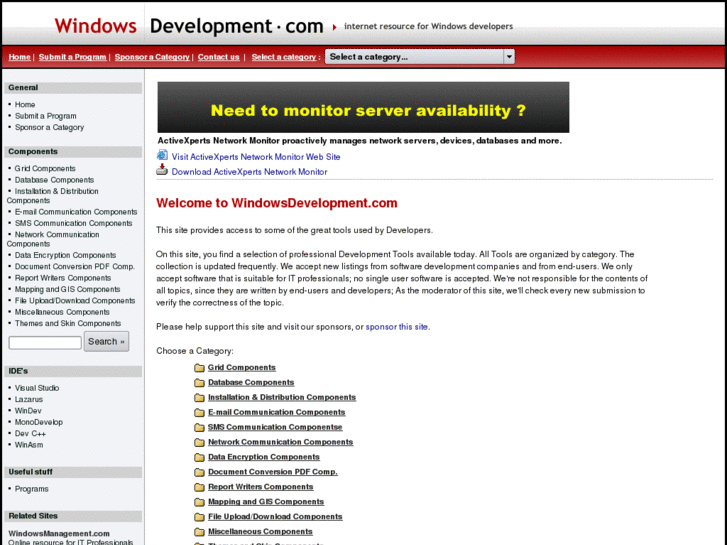Viewport: 727px width, 545px height.
Task: Click the sidebar search input field
Action: click(x=45, y=343)
